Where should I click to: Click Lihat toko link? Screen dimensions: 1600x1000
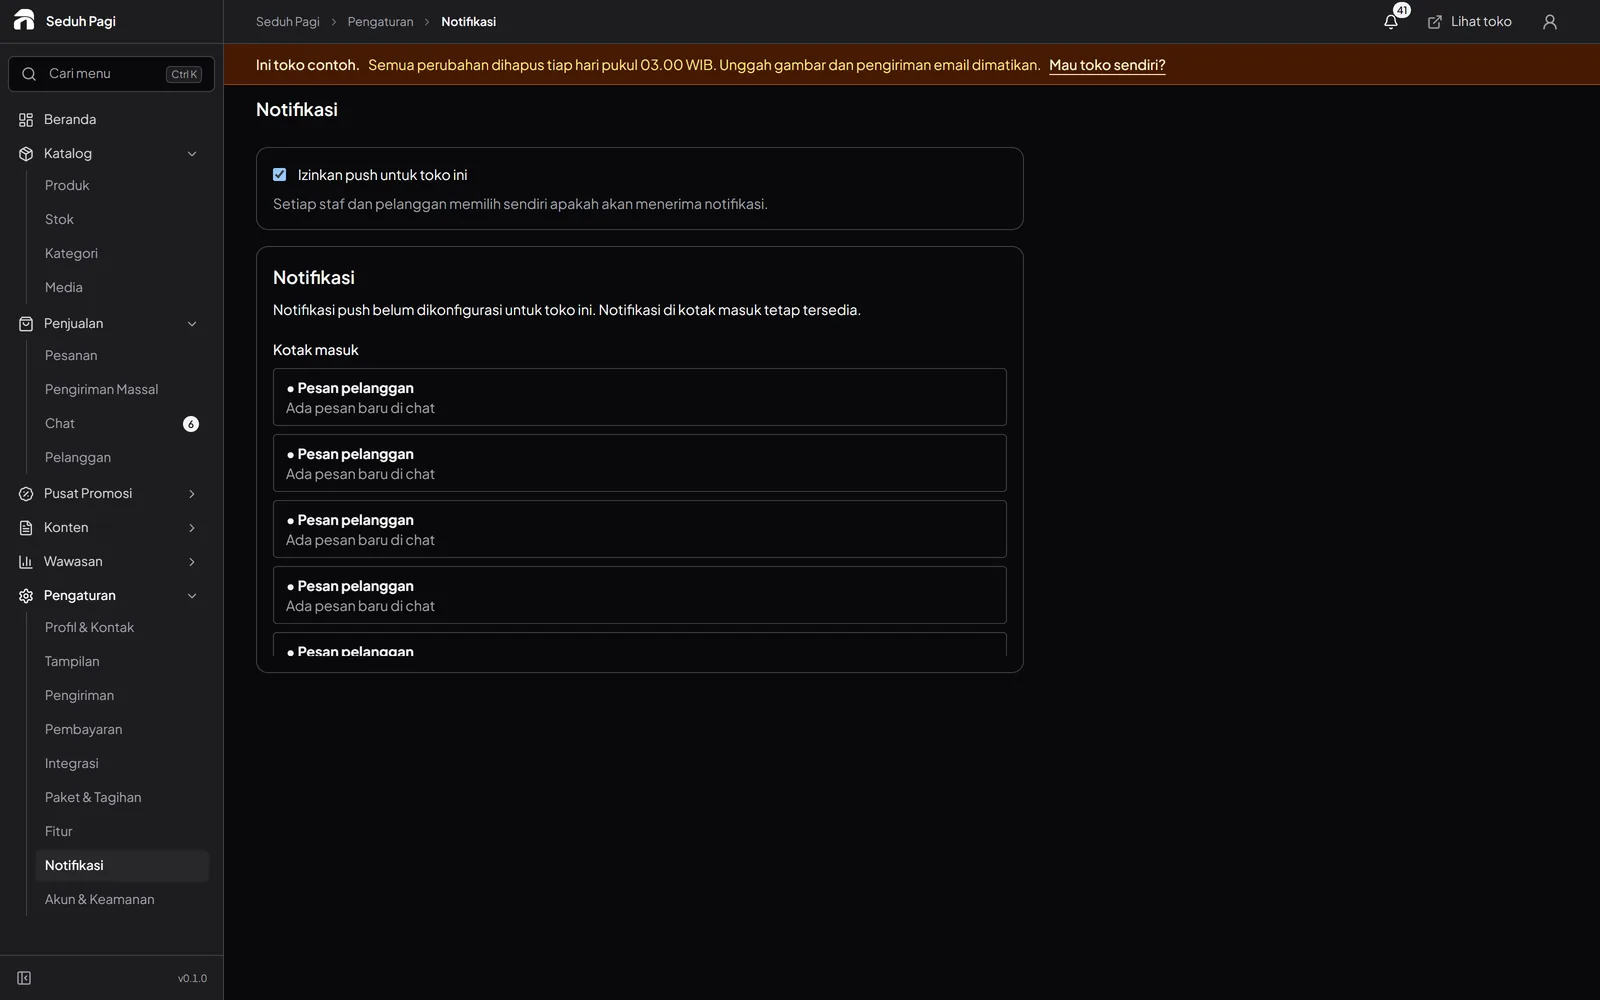pos(1469,22)
